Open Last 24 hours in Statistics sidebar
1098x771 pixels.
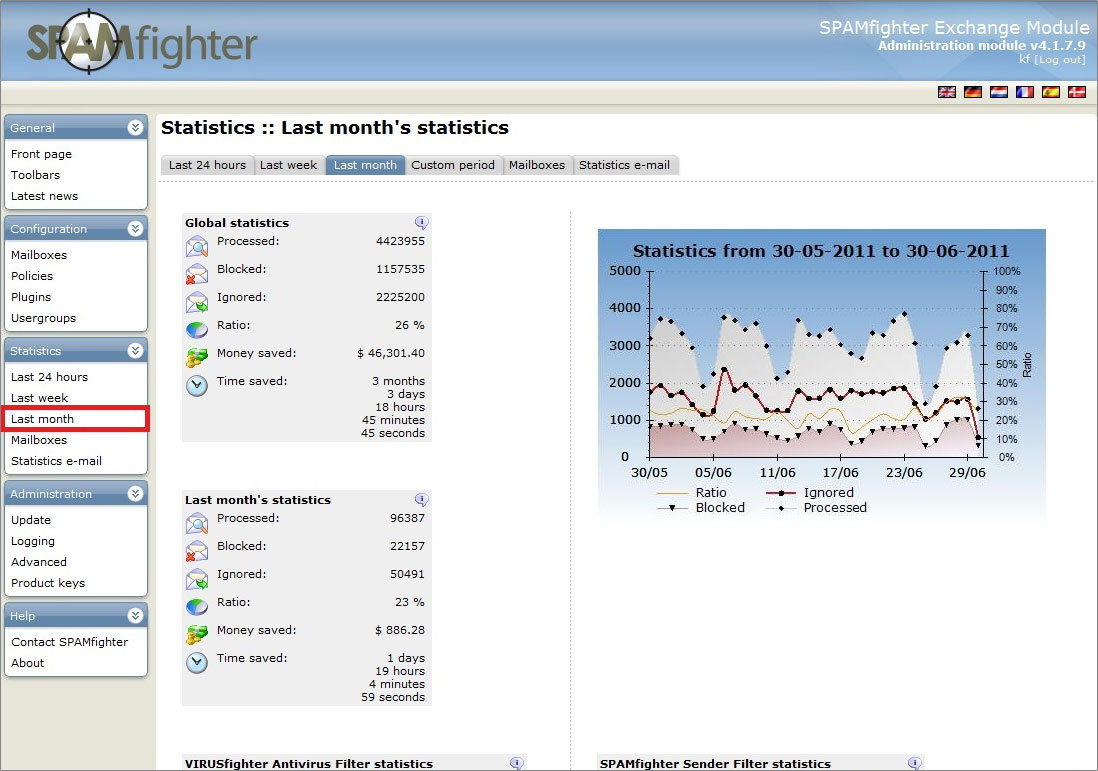[50, 377]
